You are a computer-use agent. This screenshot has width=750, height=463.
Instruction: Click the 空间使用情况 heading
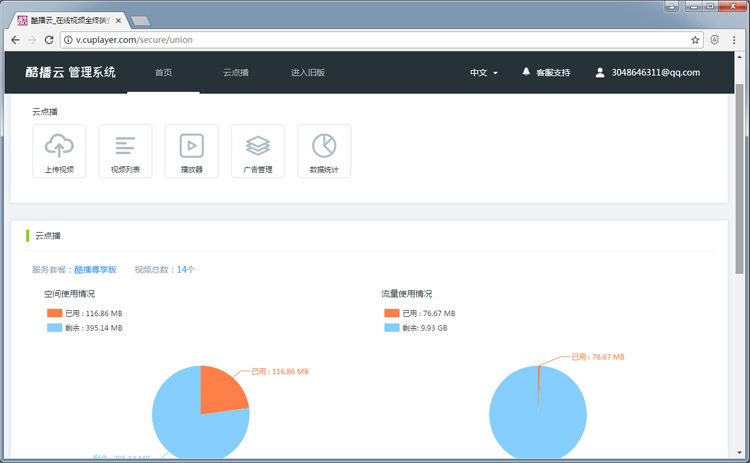[x=69, y=294]
